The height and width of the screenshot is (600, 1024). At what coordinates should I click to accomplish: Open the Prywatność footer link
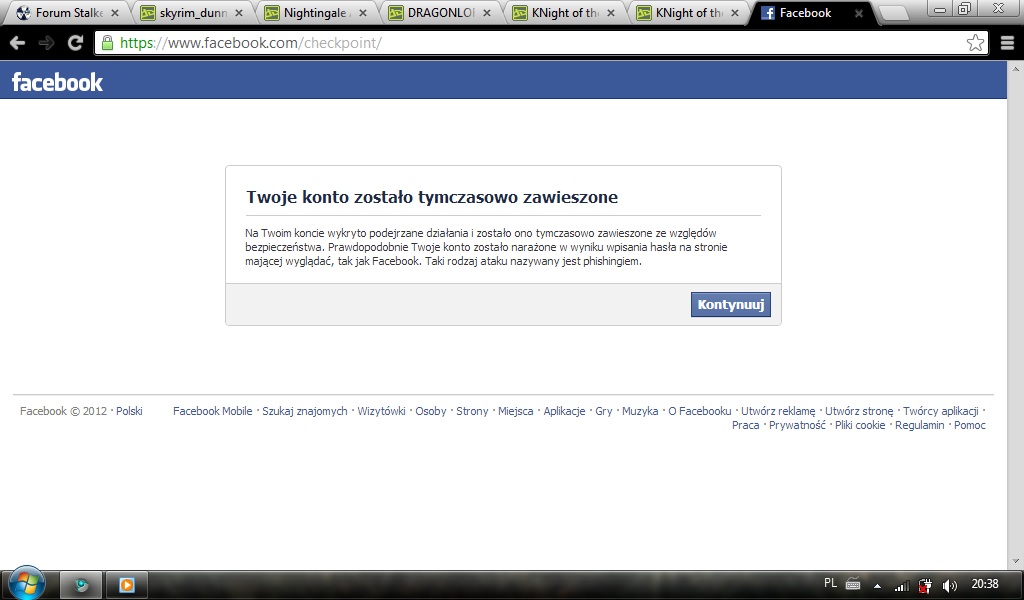tap(797, 426)
